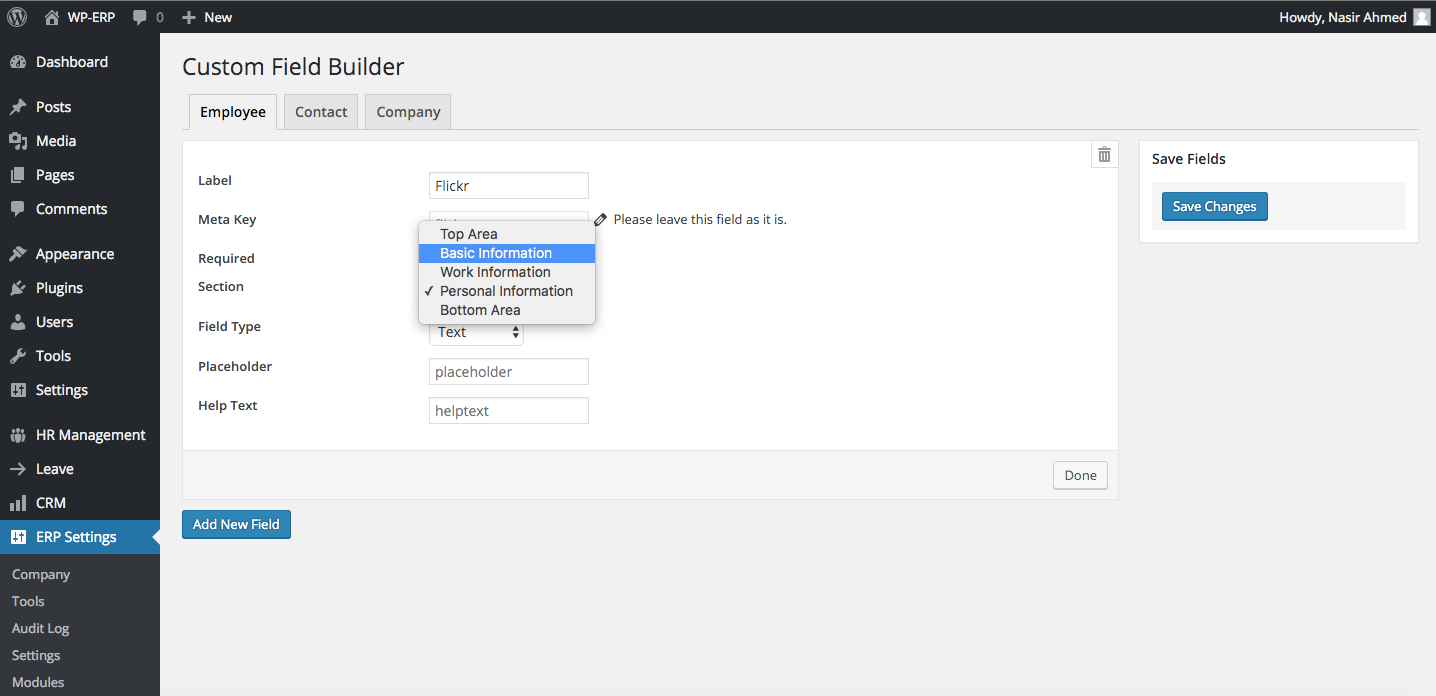Open comments via the speech bubble icon
Image resolution: width=1436 pixels, height=696 pixels.
[137, 16]
